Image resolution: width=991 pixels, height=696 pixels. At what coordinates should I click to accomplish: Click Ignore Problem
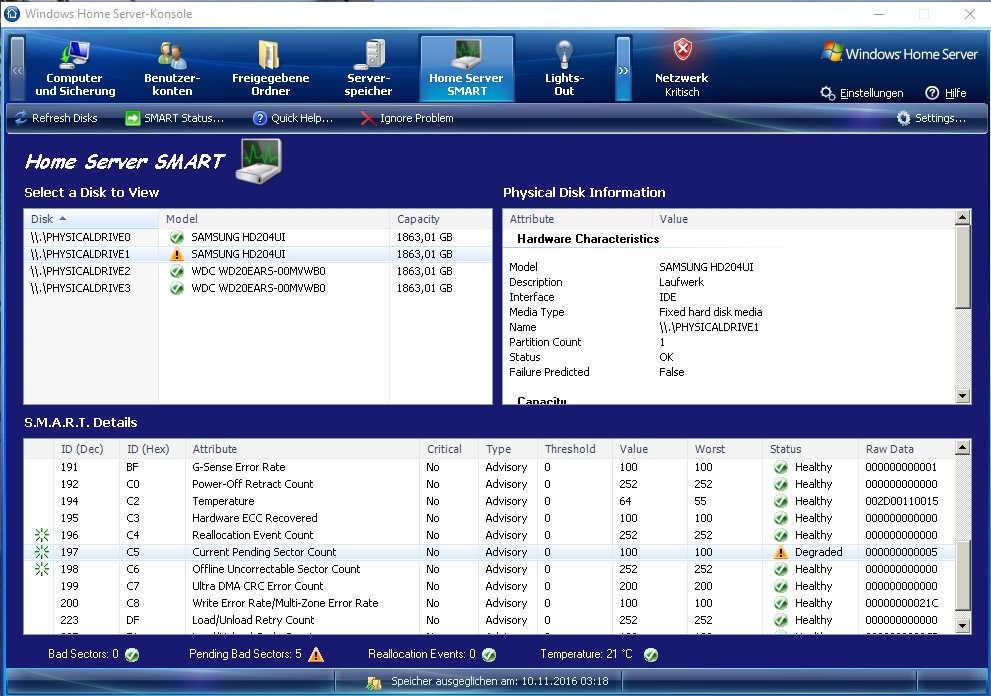click(407, 118)
